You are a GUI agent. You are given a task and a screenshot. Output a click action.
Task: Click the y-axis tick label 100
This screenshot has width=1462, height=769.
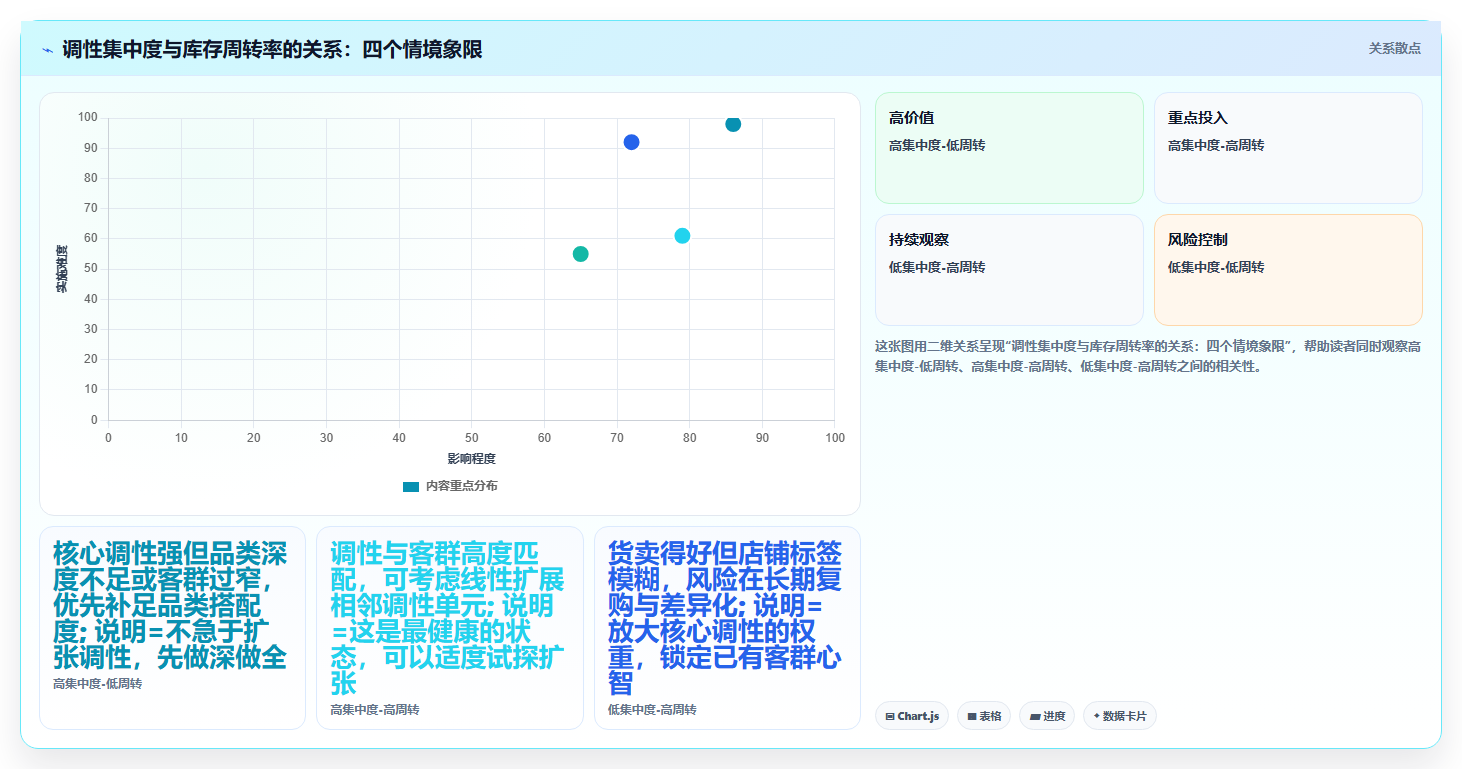coord(88,118)
